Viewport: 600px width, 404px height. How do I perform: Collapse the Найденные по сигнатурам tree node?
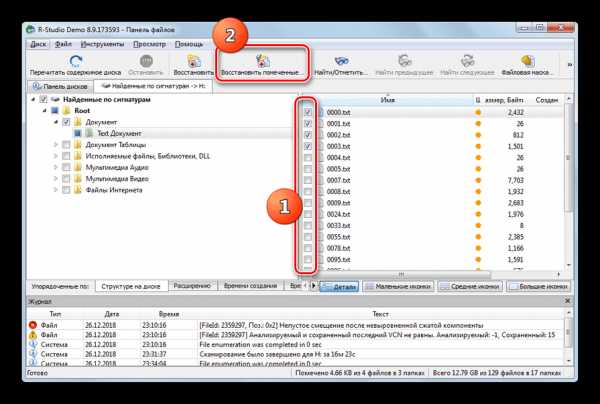[x=33, y=99]
